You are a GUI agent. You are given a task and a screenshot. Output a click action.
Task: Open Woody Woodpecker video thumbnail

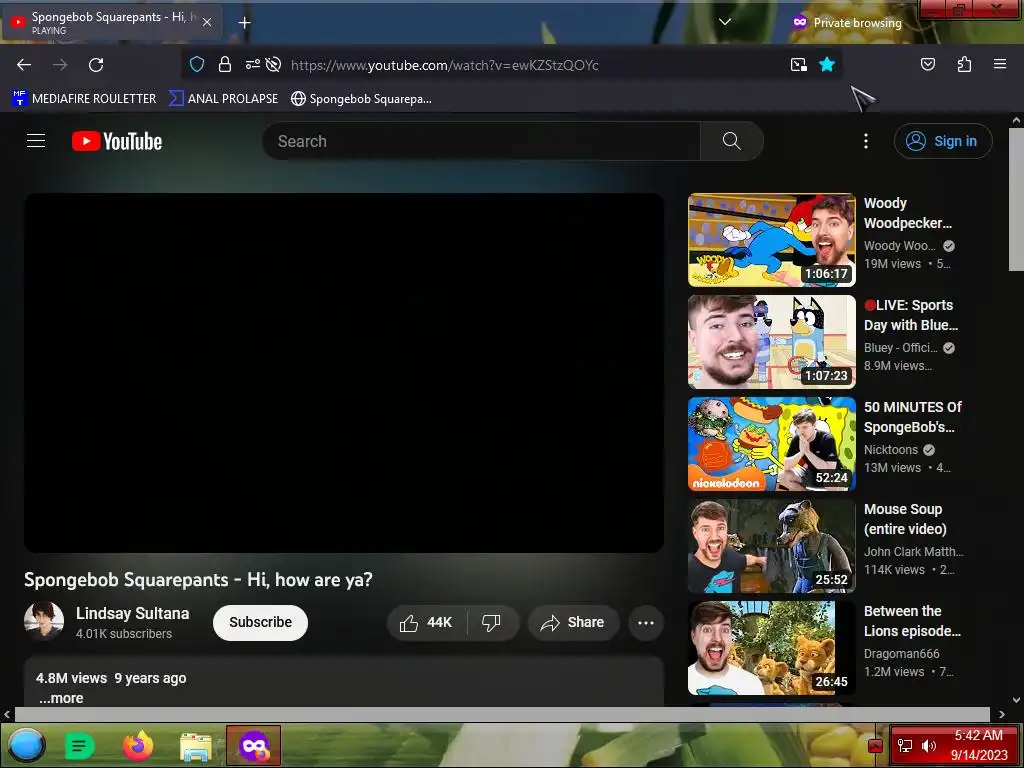point(771,240)
